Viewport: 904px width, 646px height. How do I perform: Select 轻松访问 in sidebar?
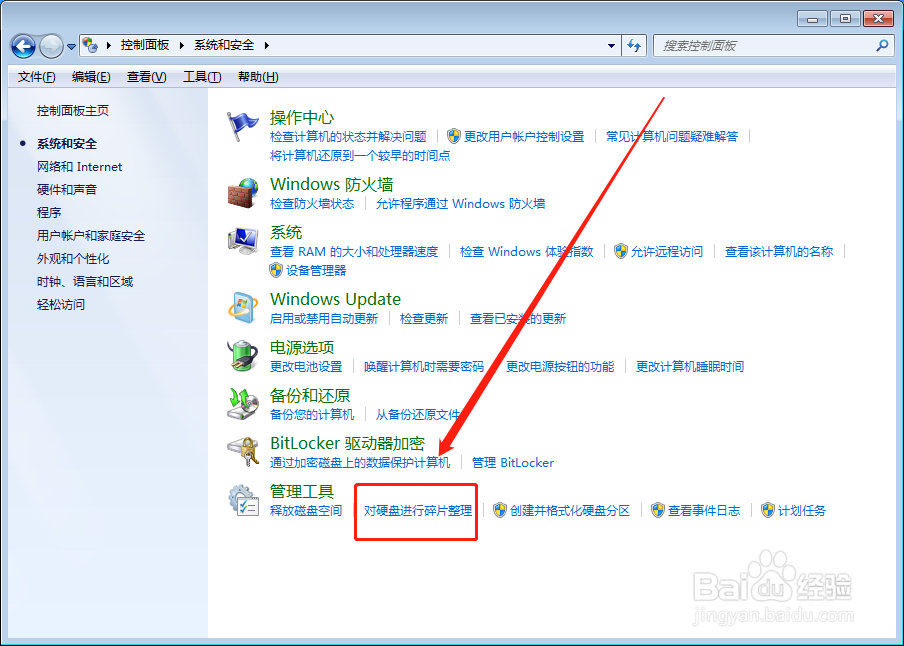point(61,305)
